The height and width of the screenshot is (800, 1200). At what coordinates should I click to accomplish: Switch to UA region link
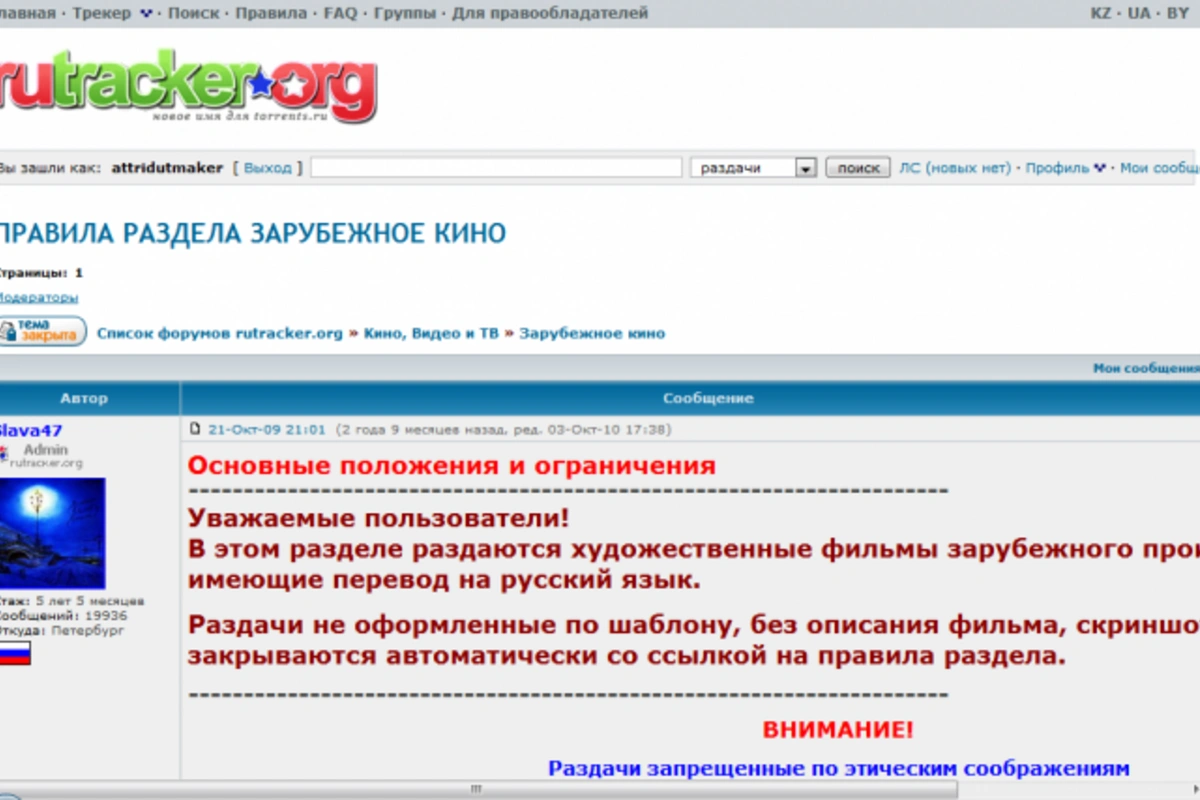click(1139, 13)
